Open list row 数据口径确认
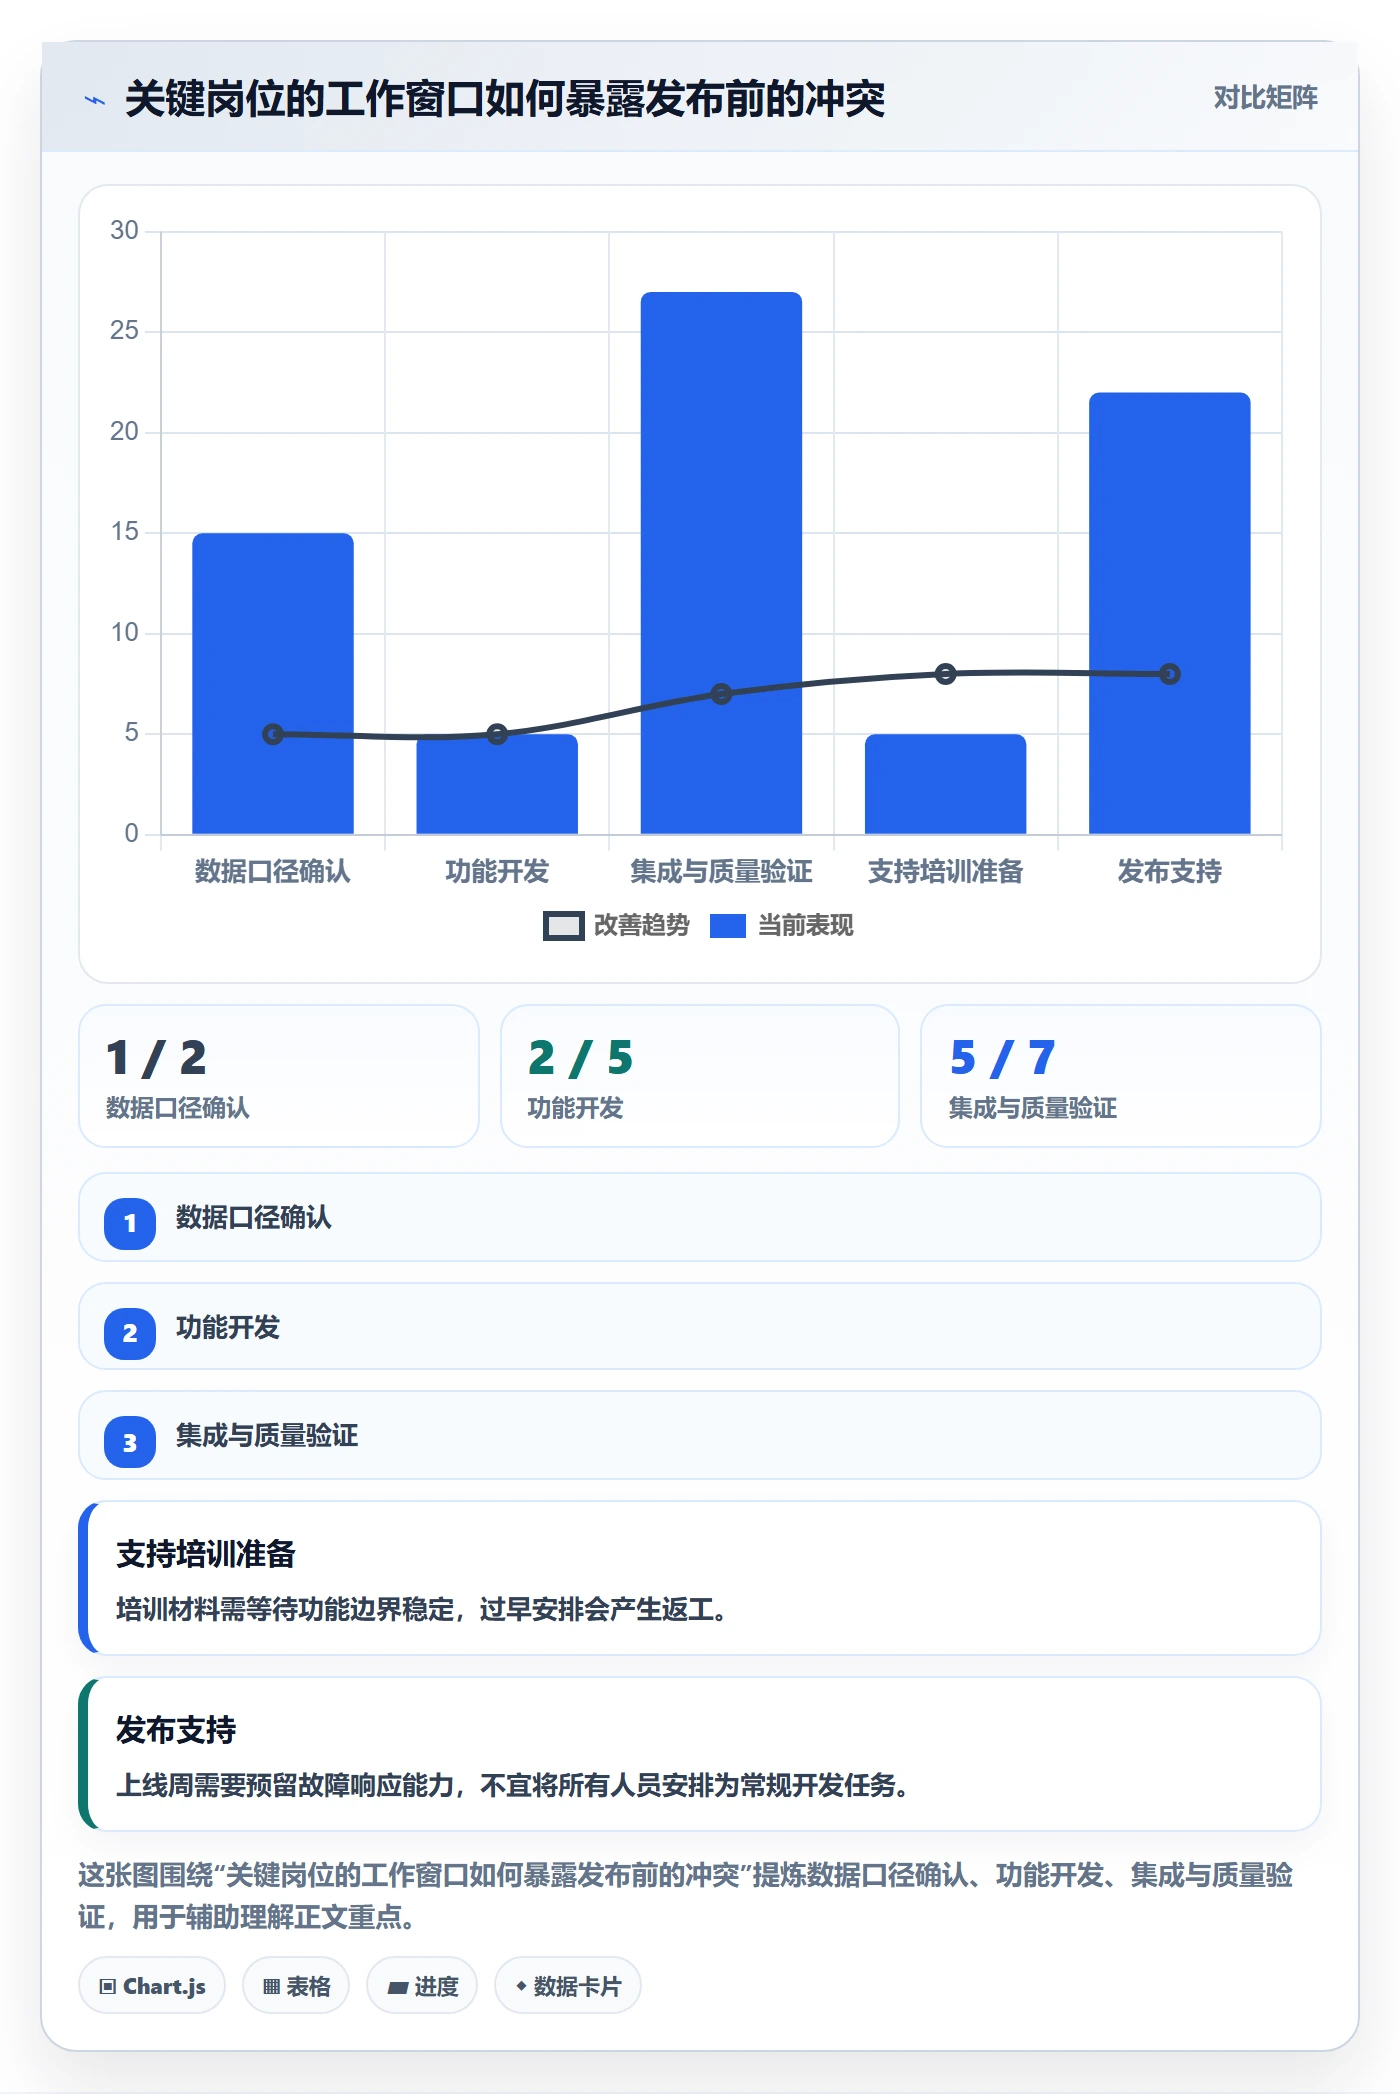Screen dimensions: 1400x2094 (700, 1217)
